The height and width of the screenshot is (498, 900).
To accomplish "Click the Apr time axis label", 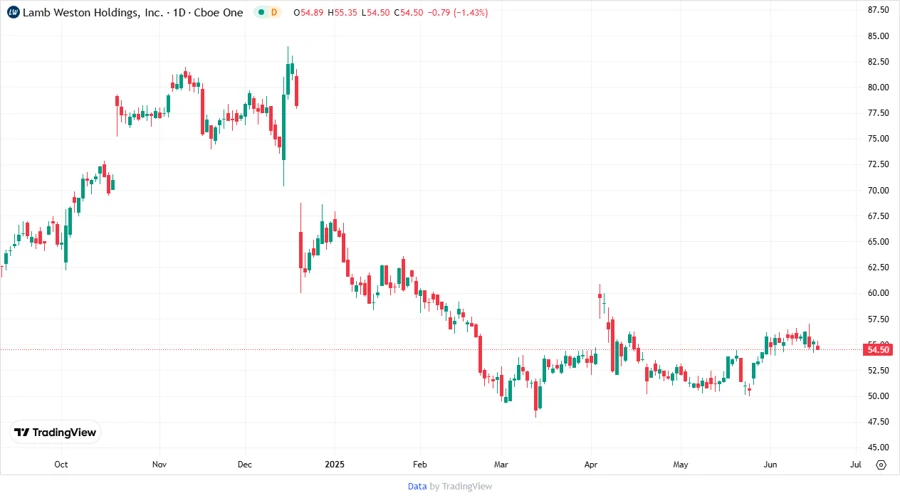I will (591, 464).
